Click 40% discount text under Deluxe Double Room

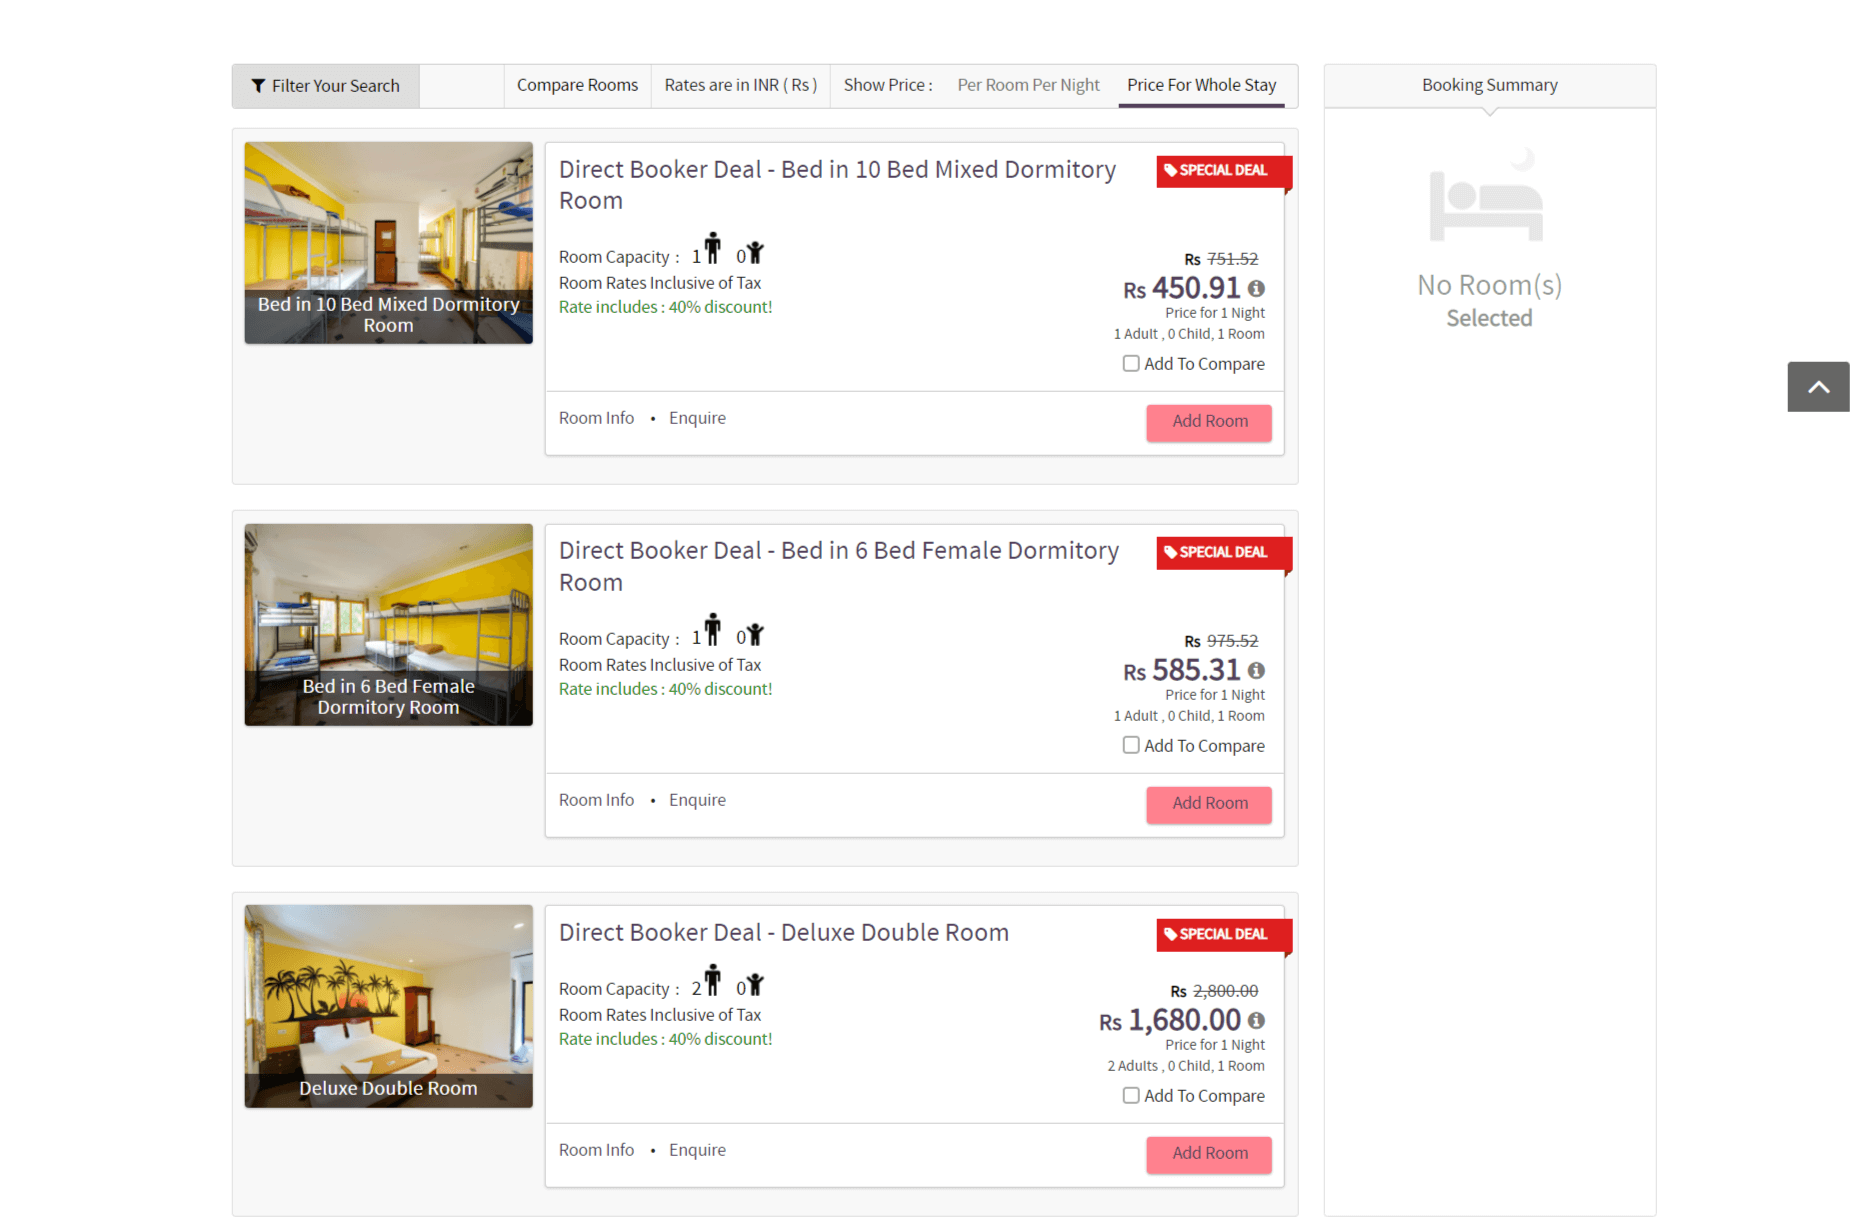point(665,1040)
